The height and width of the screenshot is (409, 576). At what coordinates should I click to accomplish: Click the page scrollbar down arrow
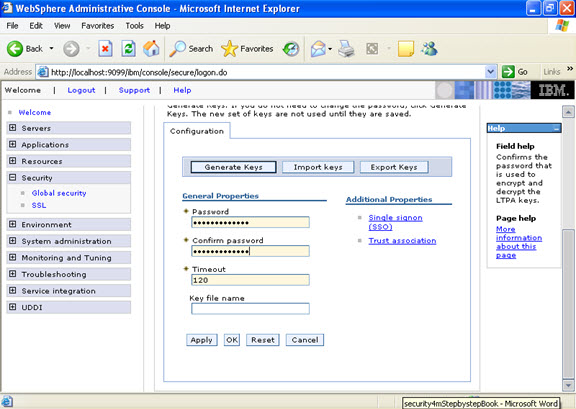568,385
